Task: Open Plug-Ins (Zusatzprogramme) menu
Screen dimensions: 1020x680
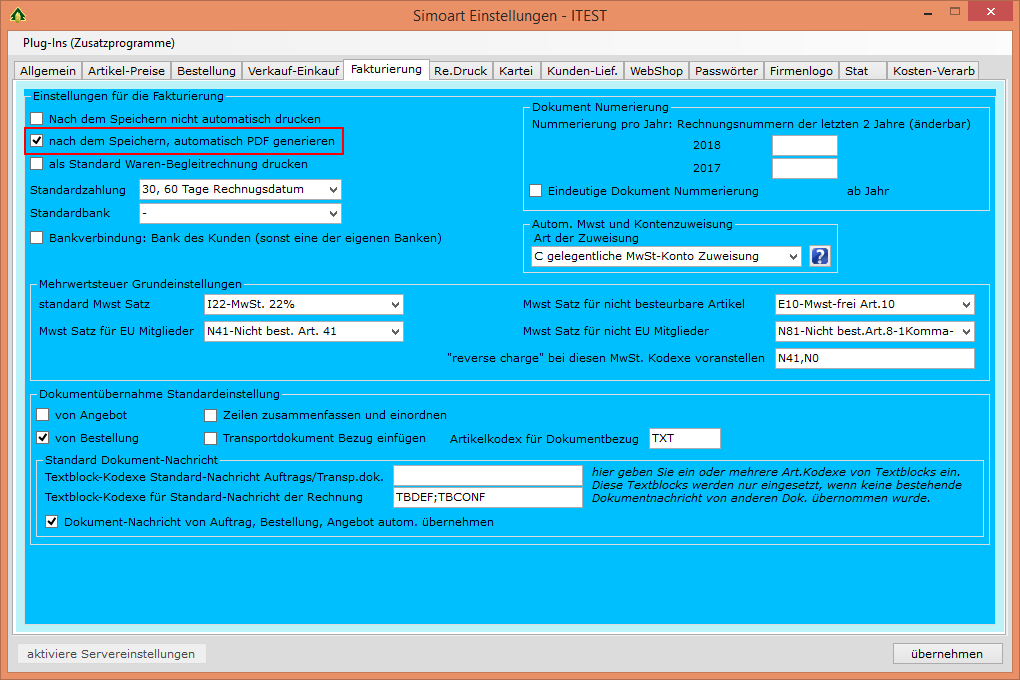Action: point(98,43)
